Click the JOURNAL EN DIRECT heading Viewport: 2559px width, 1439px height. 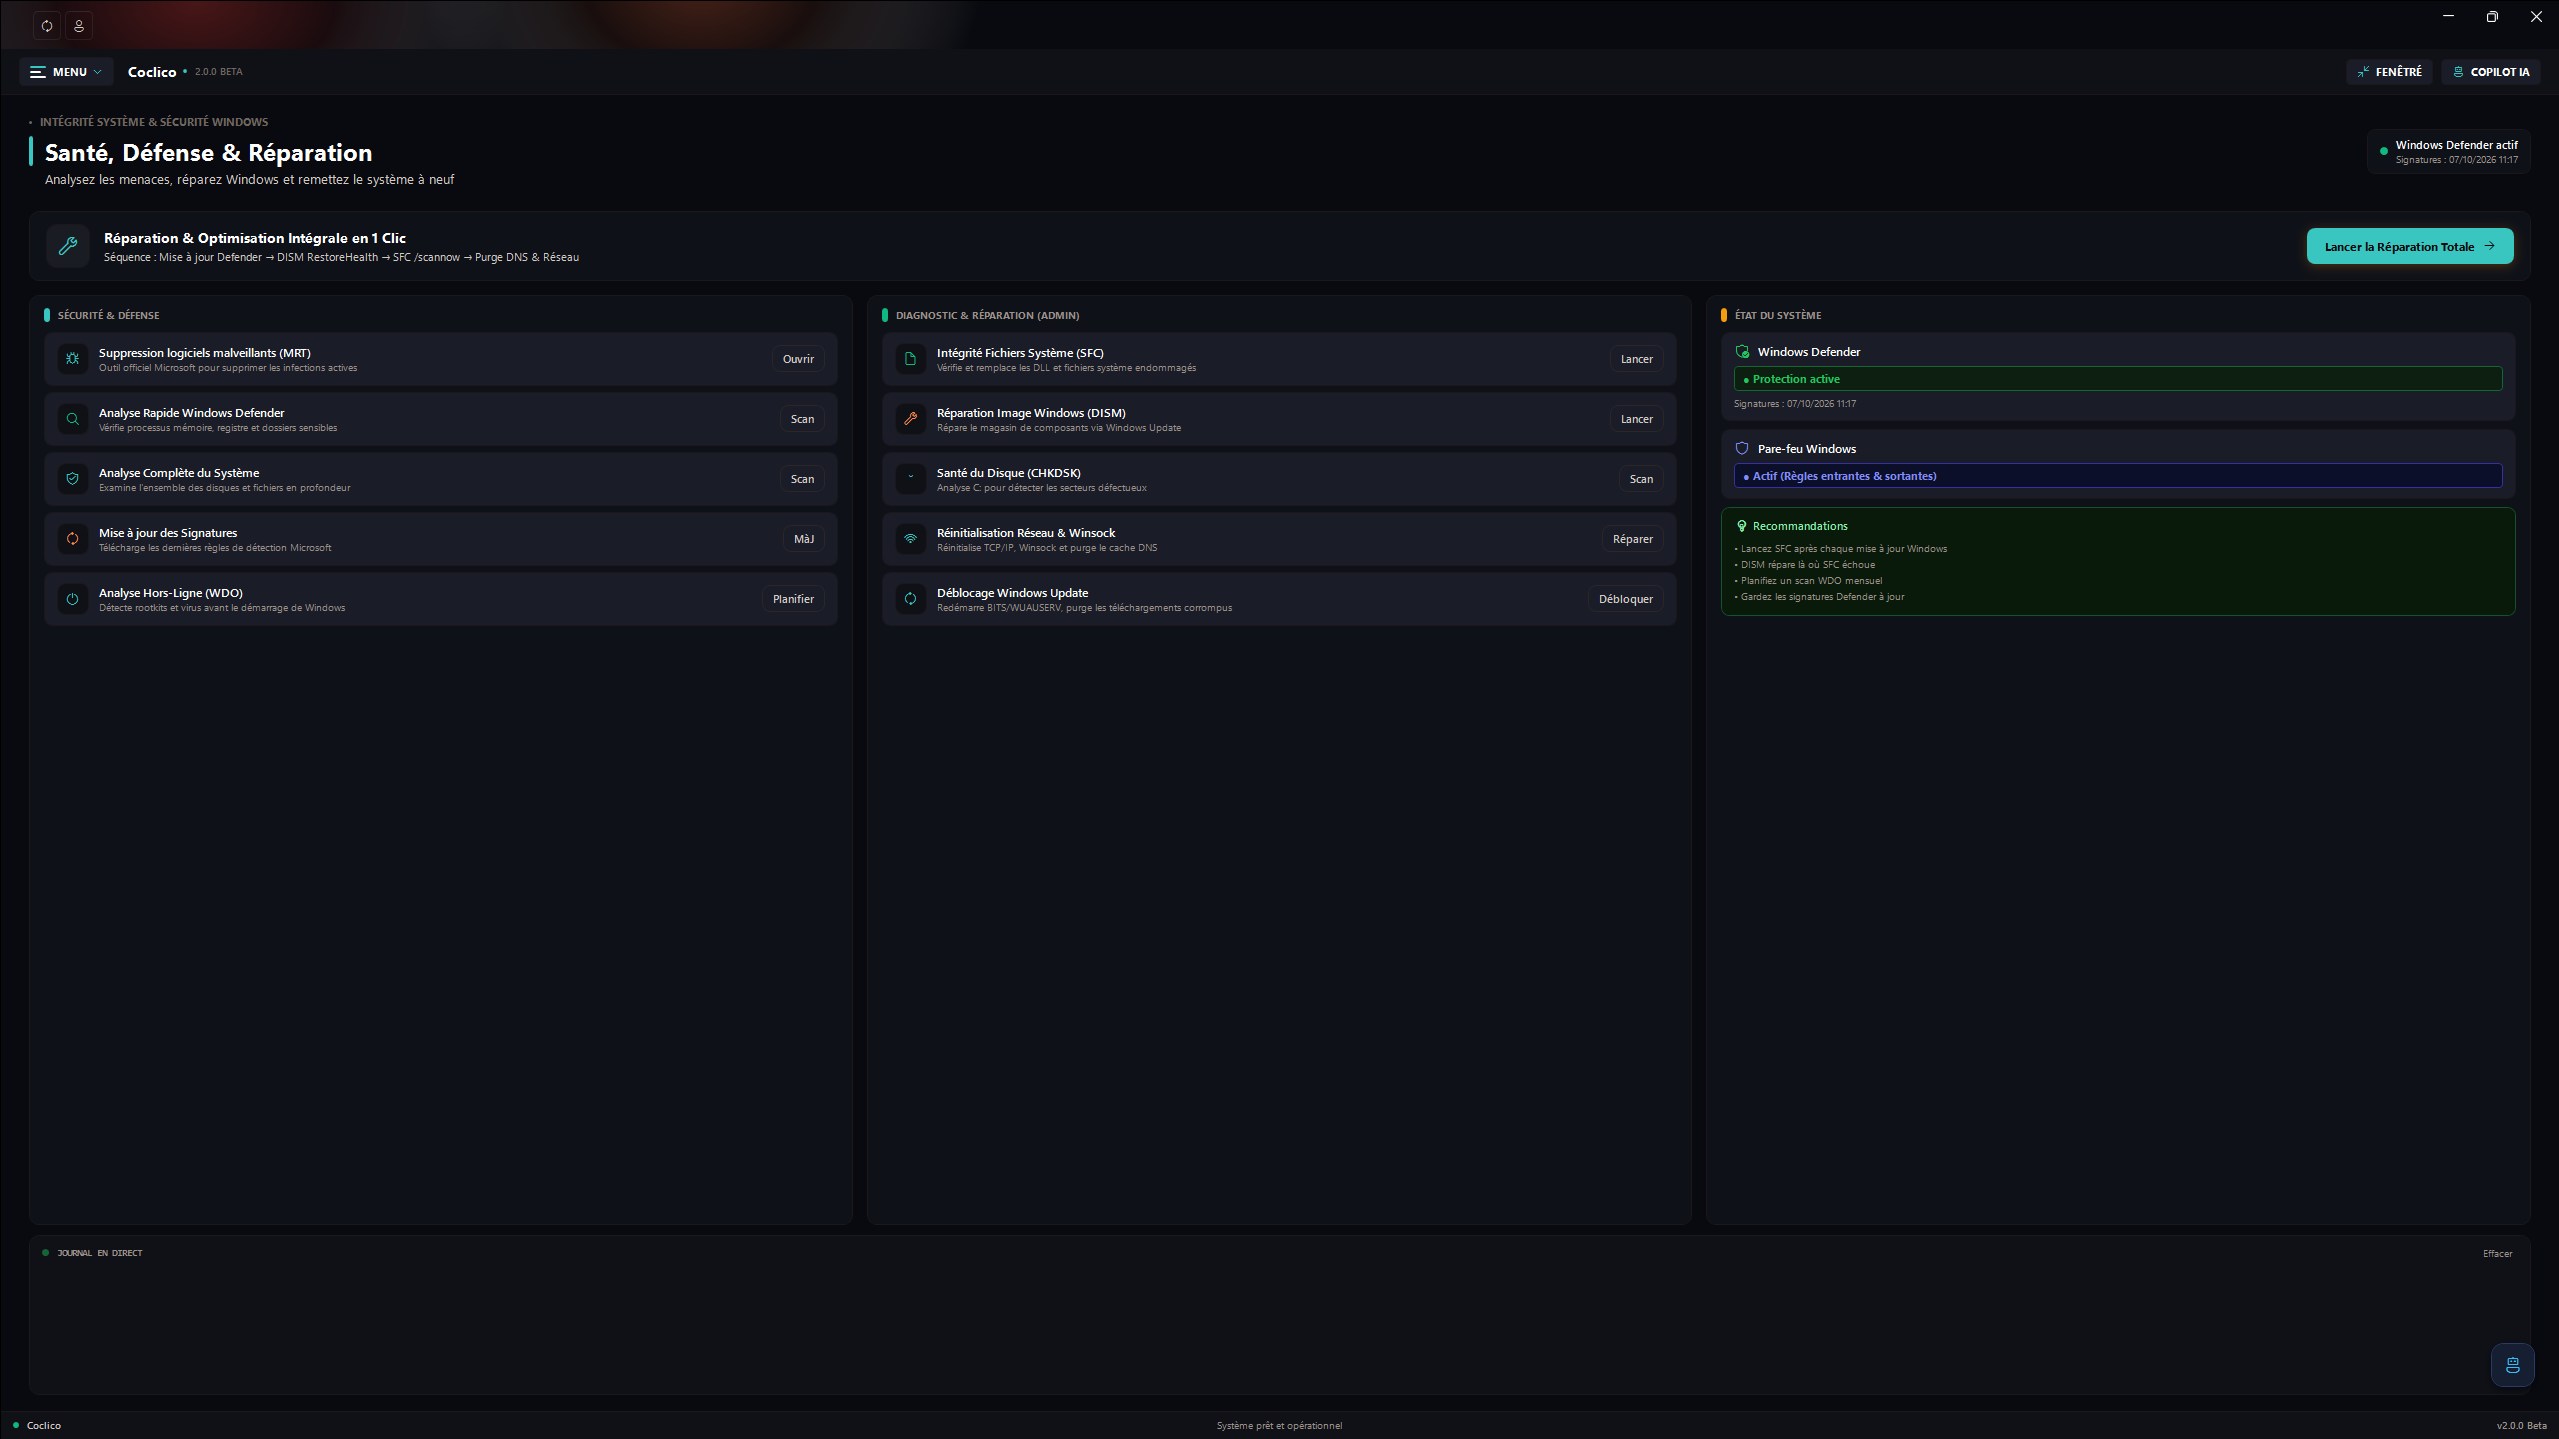pos(99,1253)
